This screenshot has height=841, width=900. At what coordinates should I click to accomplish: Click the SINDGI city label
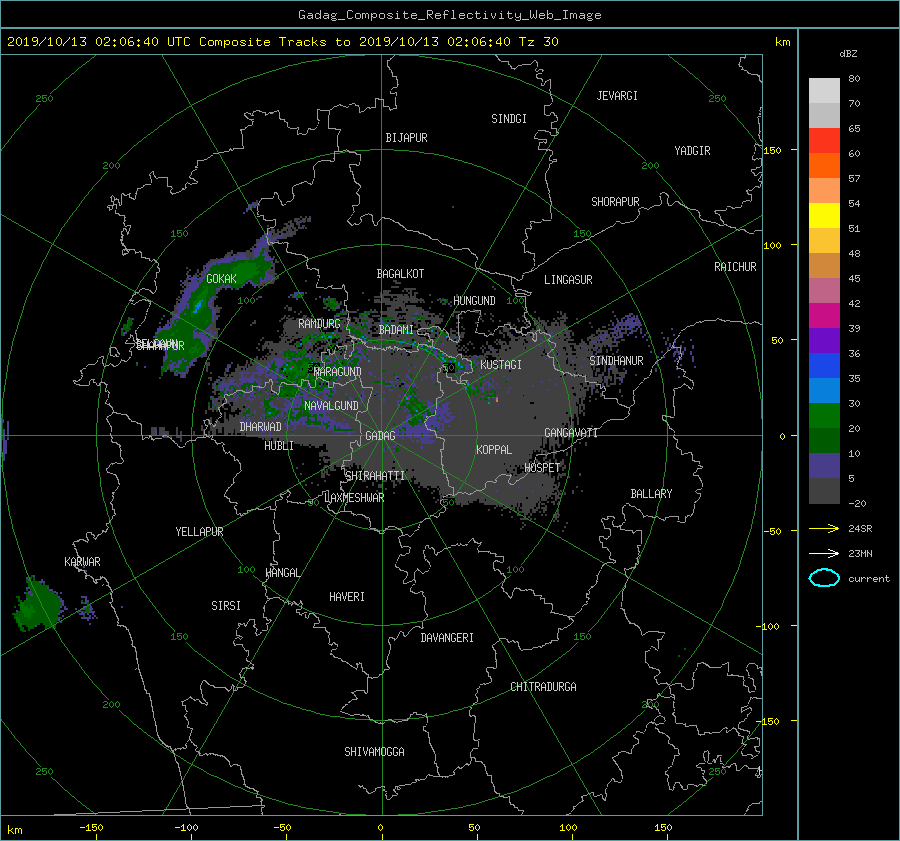tap(509, 119)
